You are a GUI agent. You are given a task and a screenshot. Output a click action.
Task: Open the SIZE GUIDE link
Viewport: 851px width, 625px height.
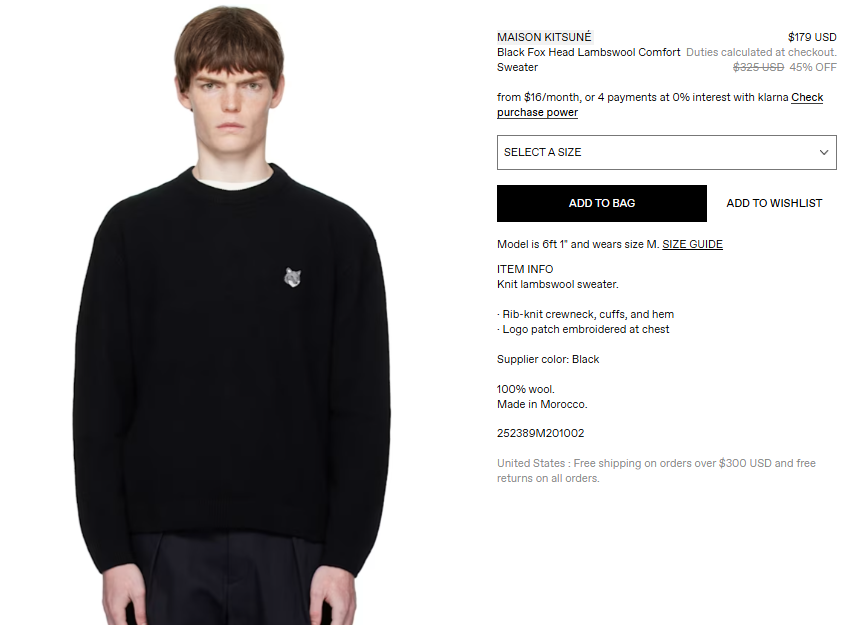(x=692, y=244)
